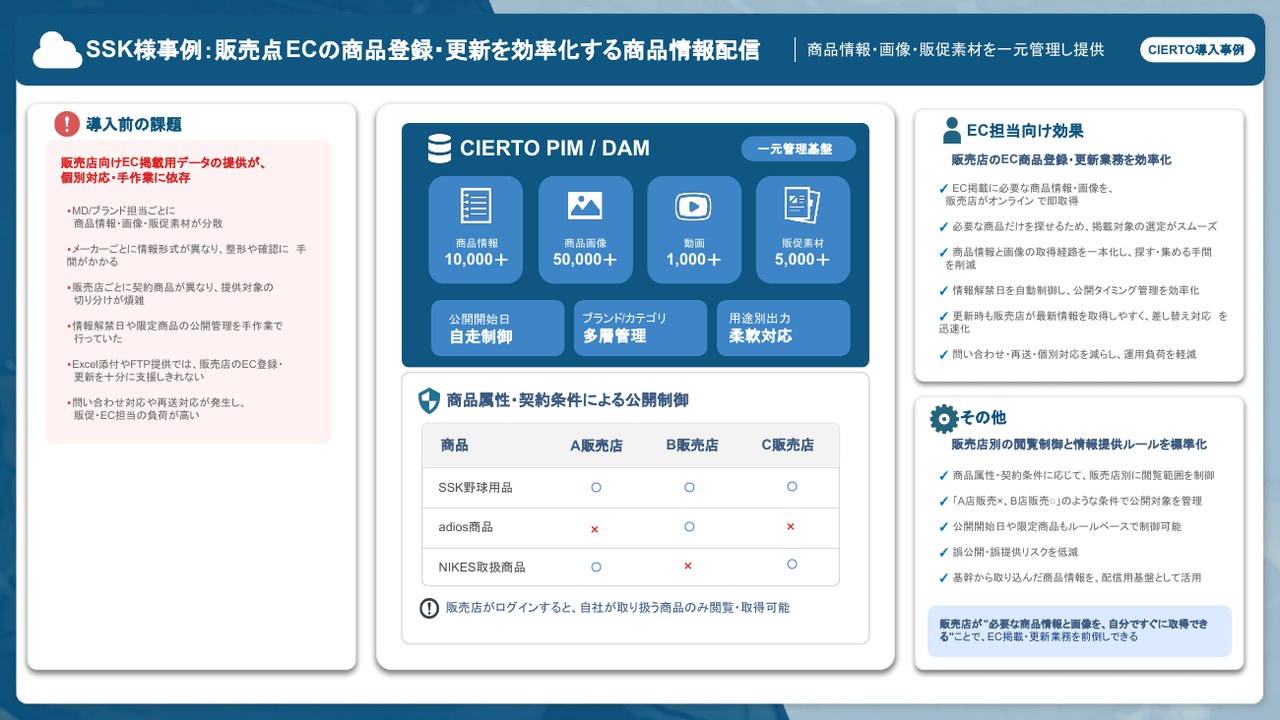Click the checkmark beside 公開開始日や限定商品もルールベース

click(944, 527)
